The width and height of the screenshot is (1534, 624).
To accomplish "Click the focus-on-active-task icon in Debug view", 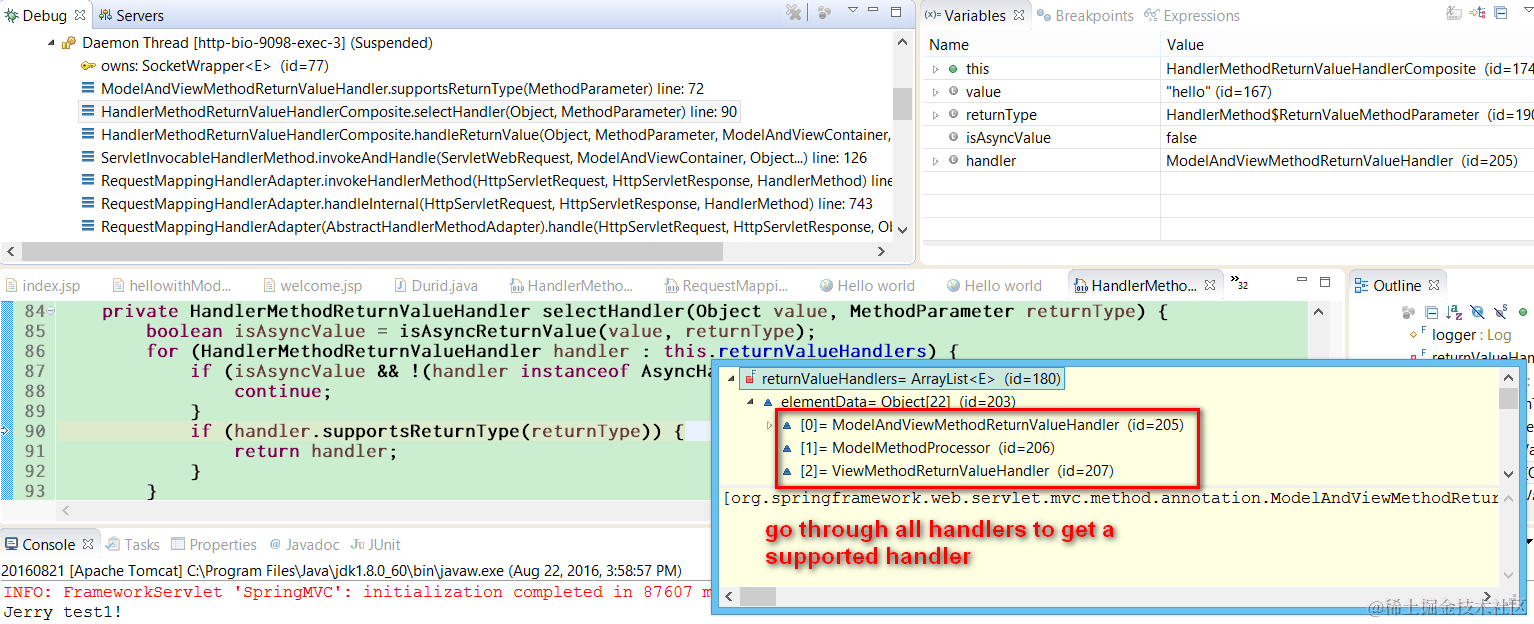I will (824, 13).
